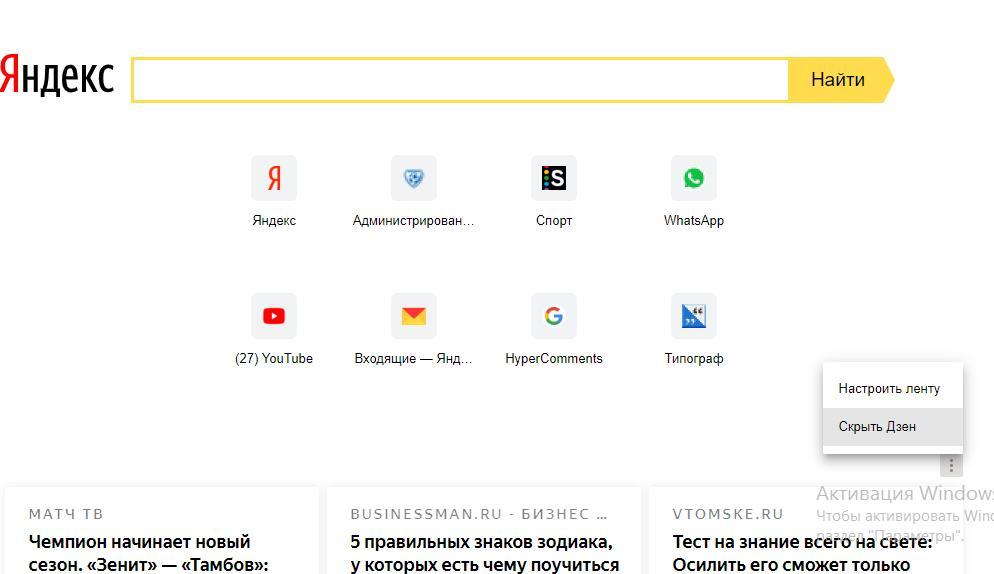The image size is (994, 574).
Task: Click the Яндекс logo
Action: [56, 75]
